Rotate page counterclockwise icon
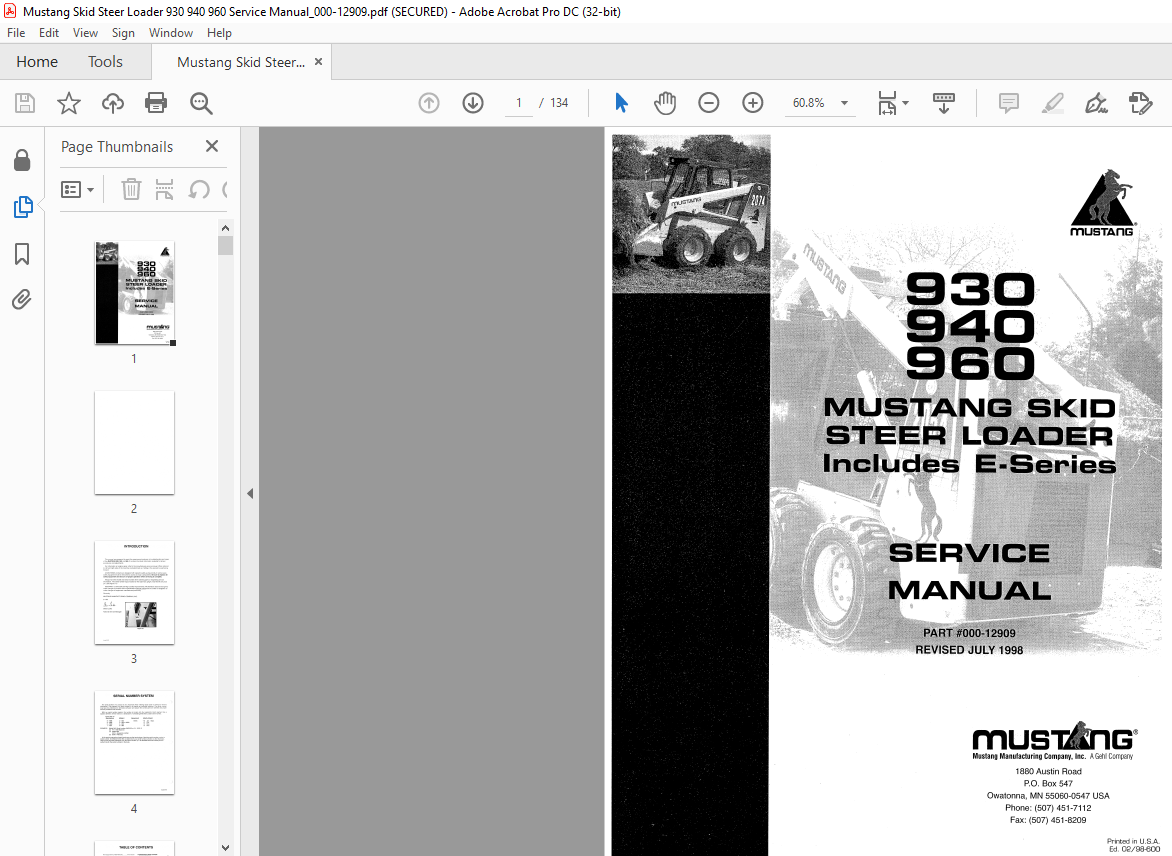Screen dimensions: 1172x856 coord(199,190)
